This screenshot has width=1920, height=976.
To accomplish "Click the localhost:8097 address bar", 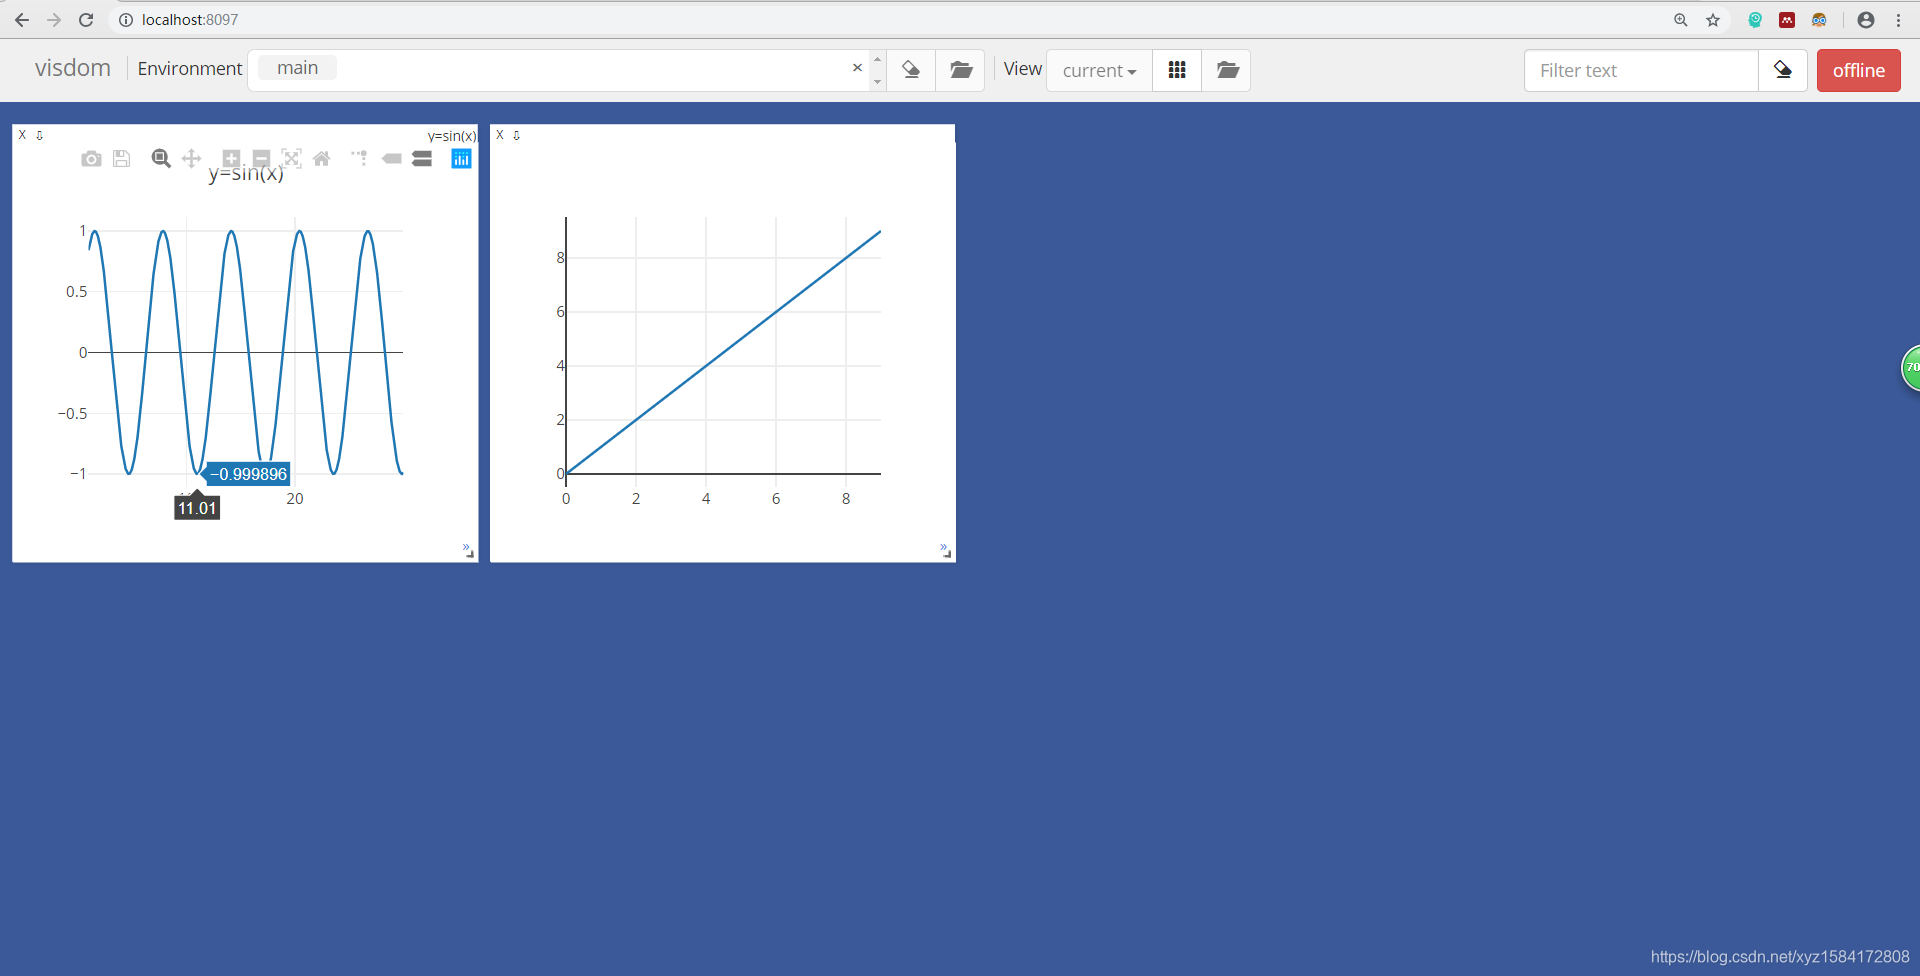I will coord(190,20).
